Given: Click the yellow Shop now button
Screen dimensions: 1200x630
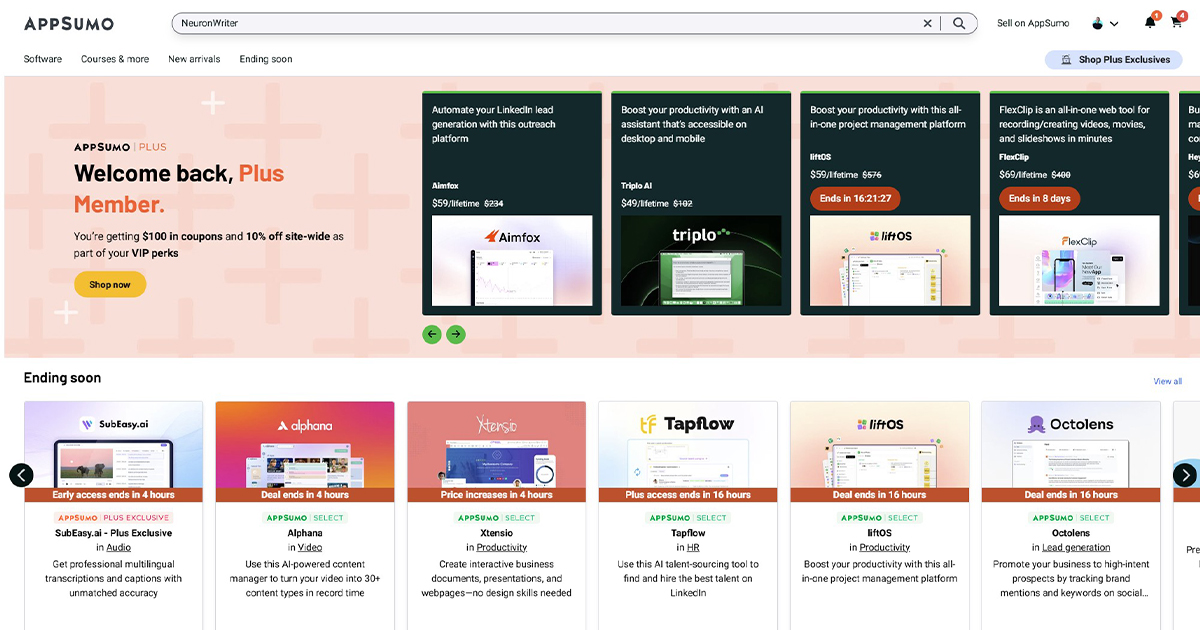Looking at the screenshot, I should pos(110,285).
